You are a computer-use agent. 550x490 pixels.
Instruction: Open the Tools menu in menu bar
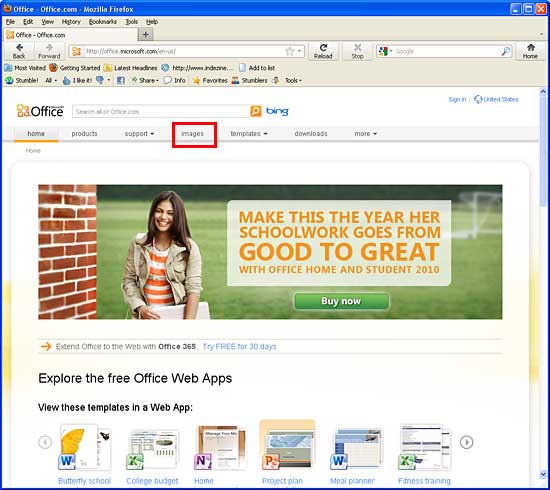(x=132, y=22)
